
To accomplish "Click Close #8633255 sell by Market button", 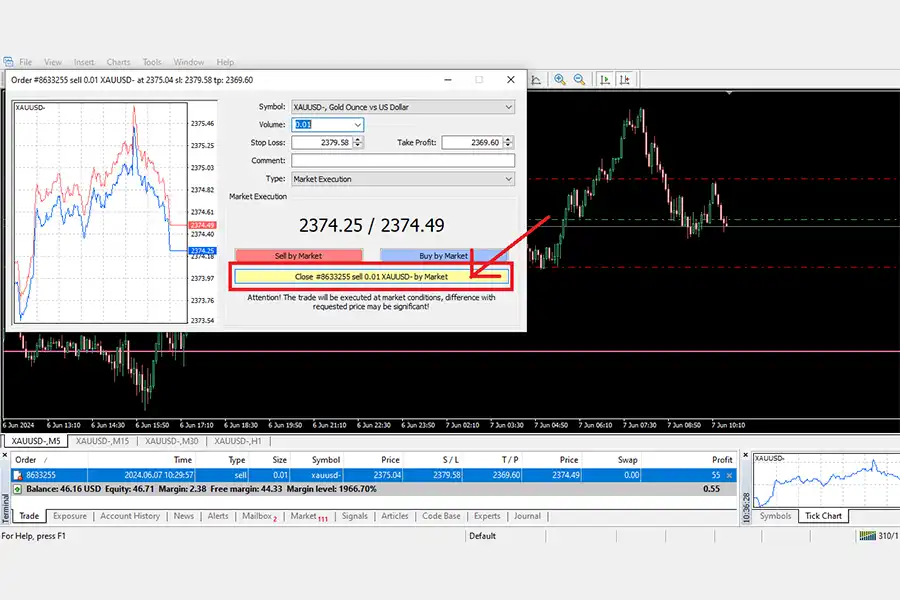I will coord(371,277).
